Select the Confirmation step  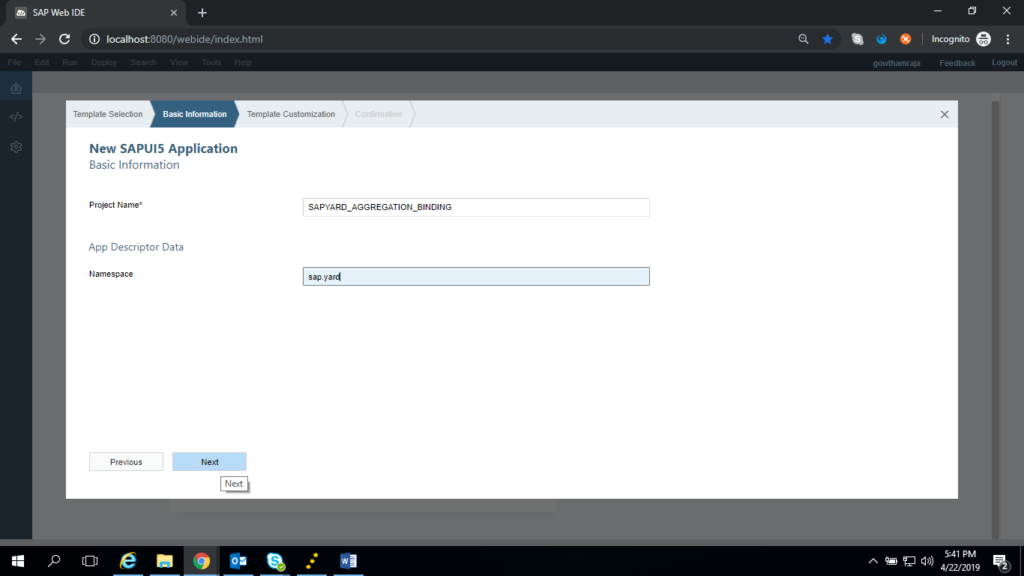pos(379,114)
